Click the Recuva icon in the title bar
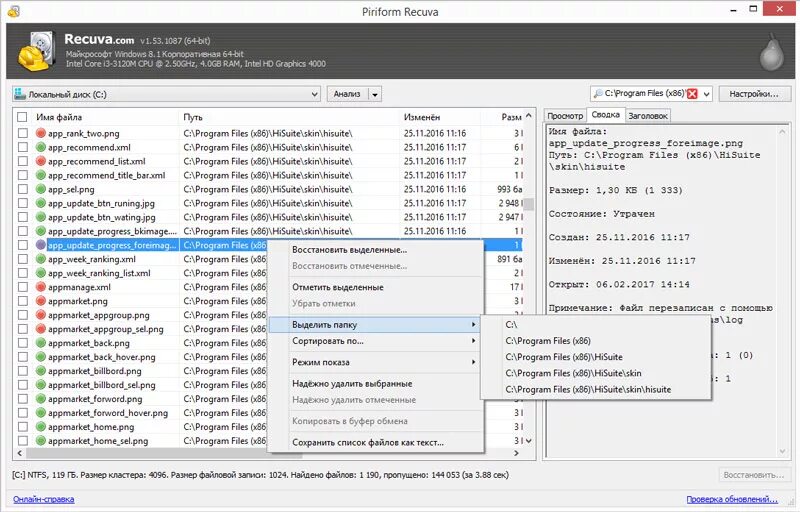The image size is (800, 512). point(14,11)
